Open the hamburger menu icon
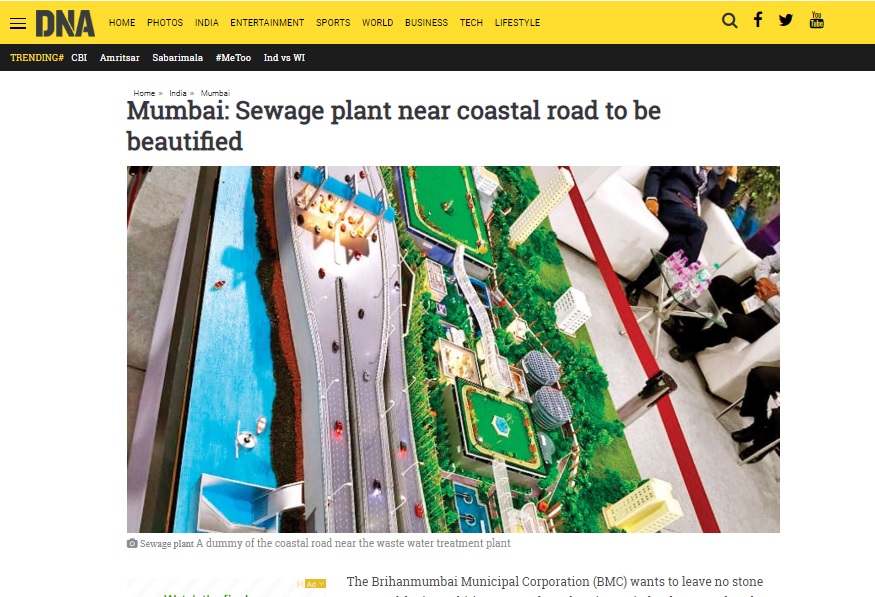This screenshot has width=875, height=597. pyautogui.click(x=18, y=23)
